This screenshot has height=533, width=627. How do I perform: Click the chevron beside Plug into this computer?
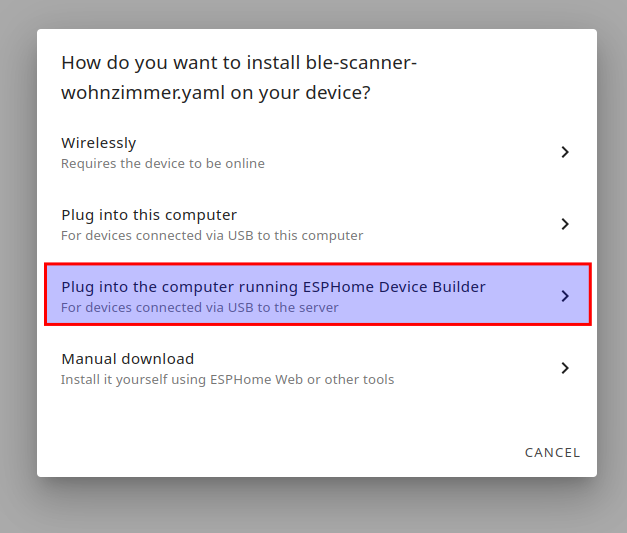[565, 224]
